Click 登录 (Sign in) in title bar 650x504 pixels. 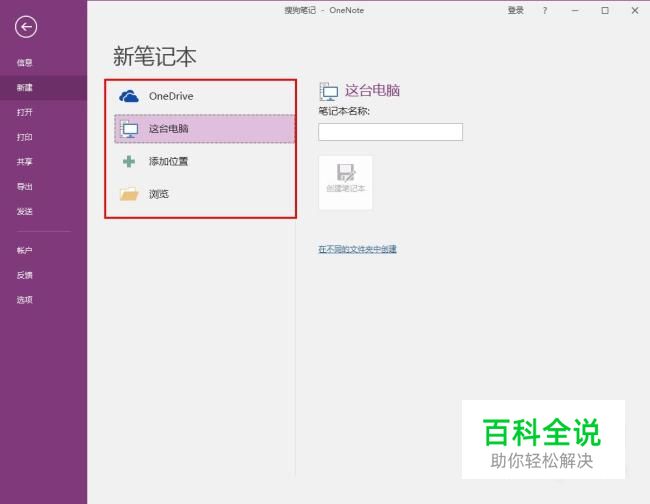pyautogui.click(x=516, y=10)
